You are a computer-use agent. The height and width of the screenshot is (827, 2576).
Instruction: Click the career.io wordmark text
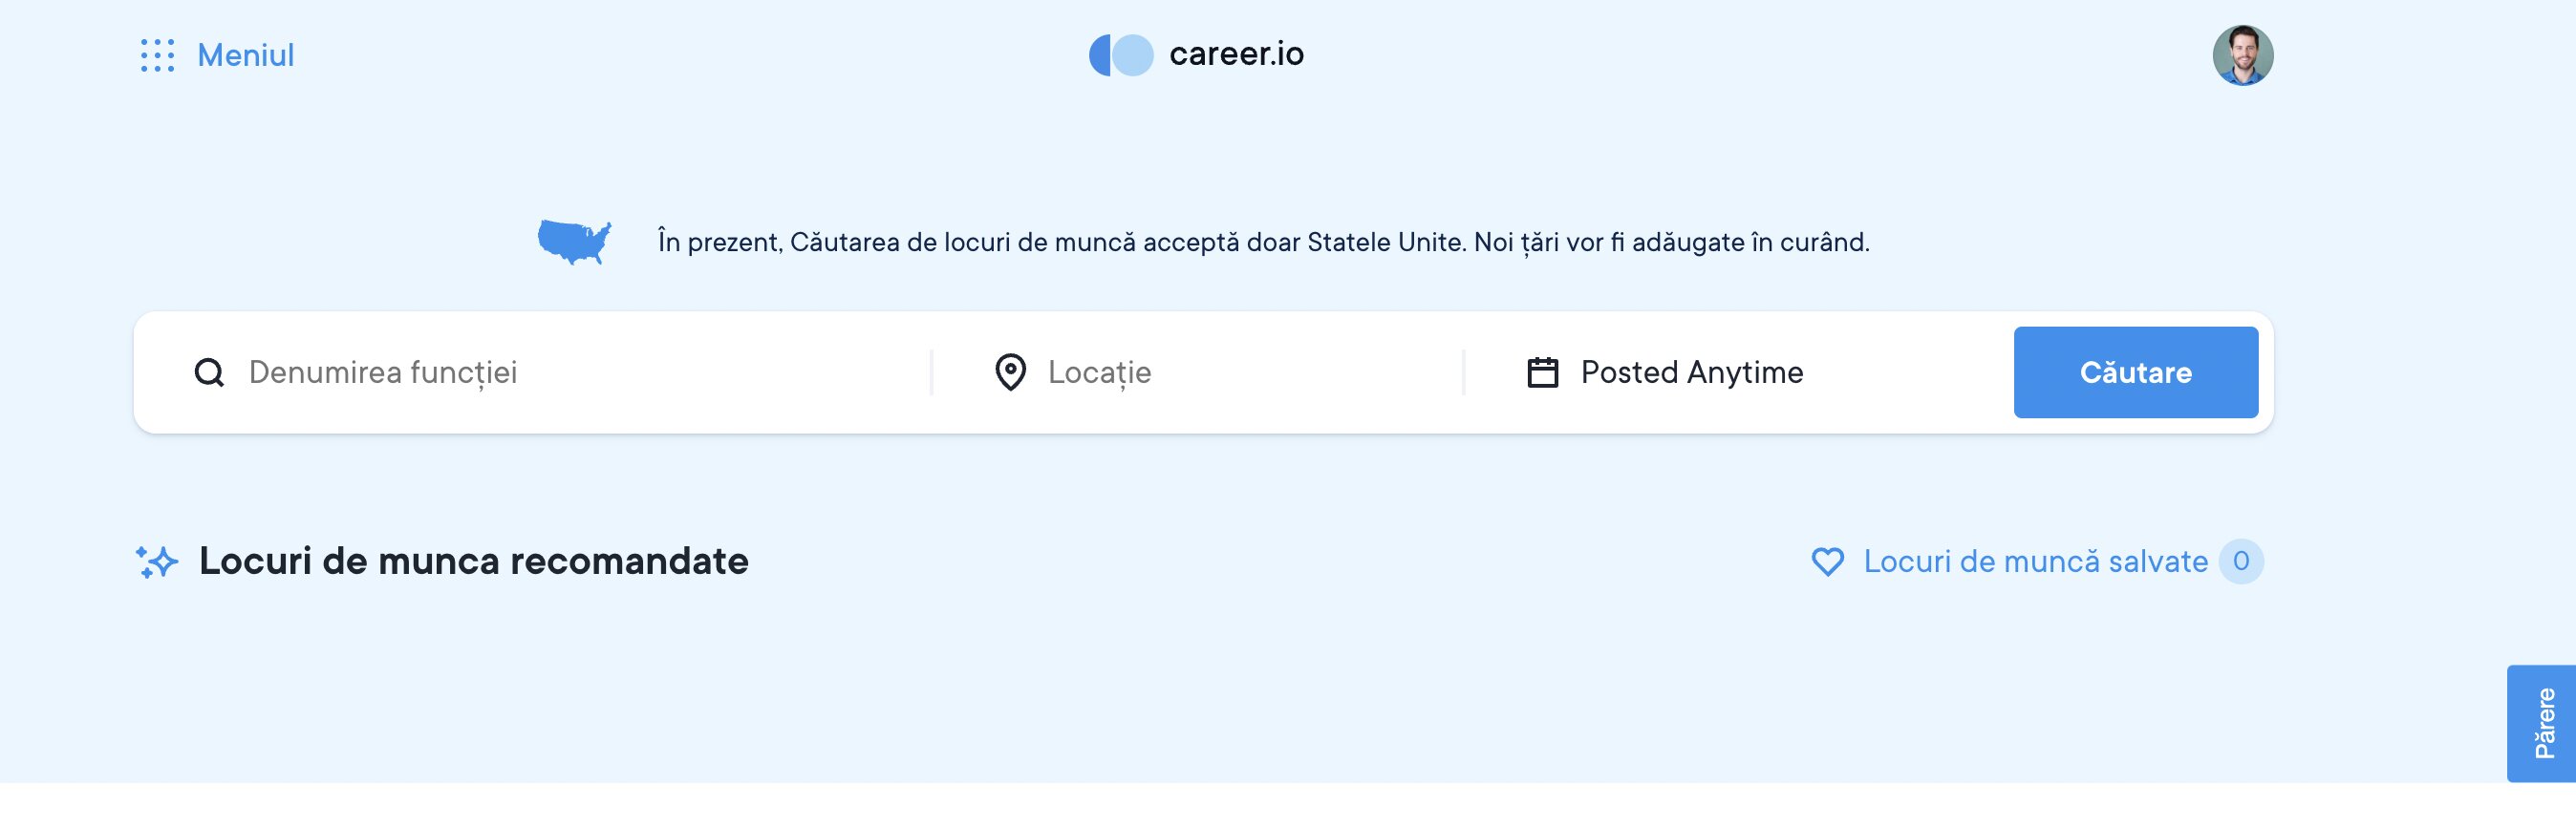[x=1236, y=54]
